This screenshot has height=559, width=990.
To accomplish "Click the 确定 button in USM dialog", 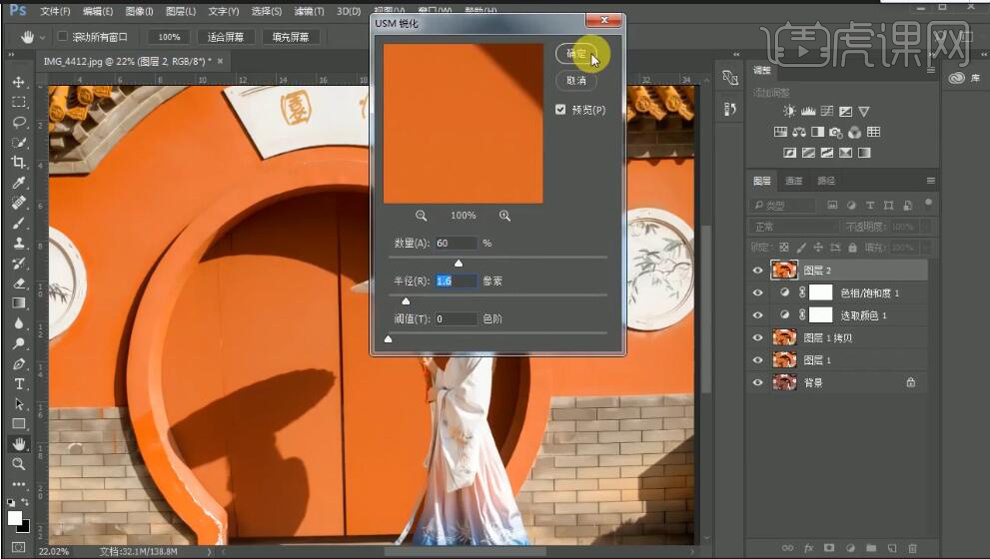I will tap(577, 53).
